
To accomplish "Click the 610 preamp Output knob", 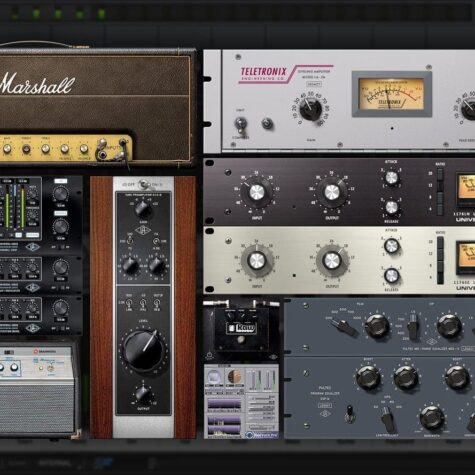I will pyautogui.click(x=143, y=395).
